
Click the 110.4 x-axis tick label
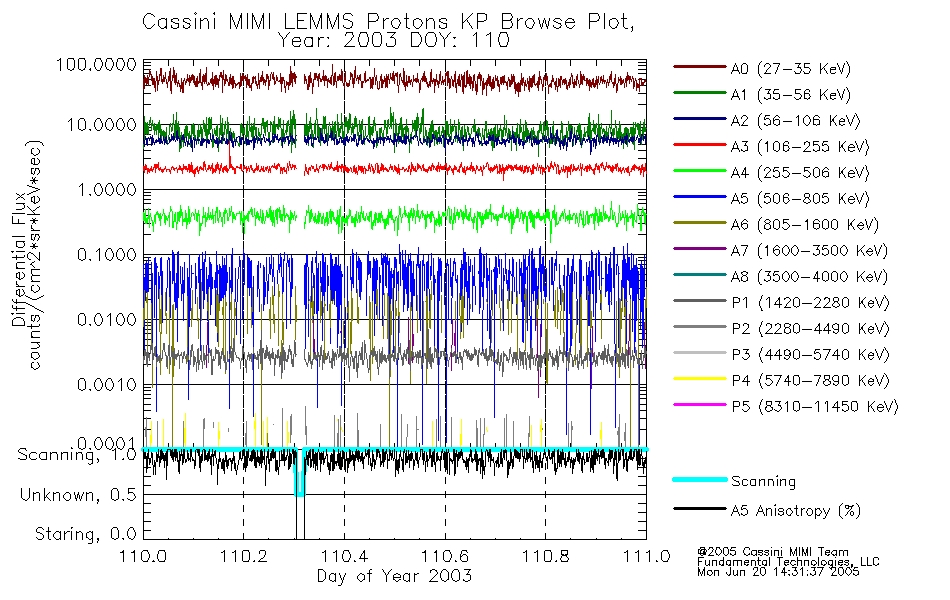pyautogui.click(x=344, y=556)
